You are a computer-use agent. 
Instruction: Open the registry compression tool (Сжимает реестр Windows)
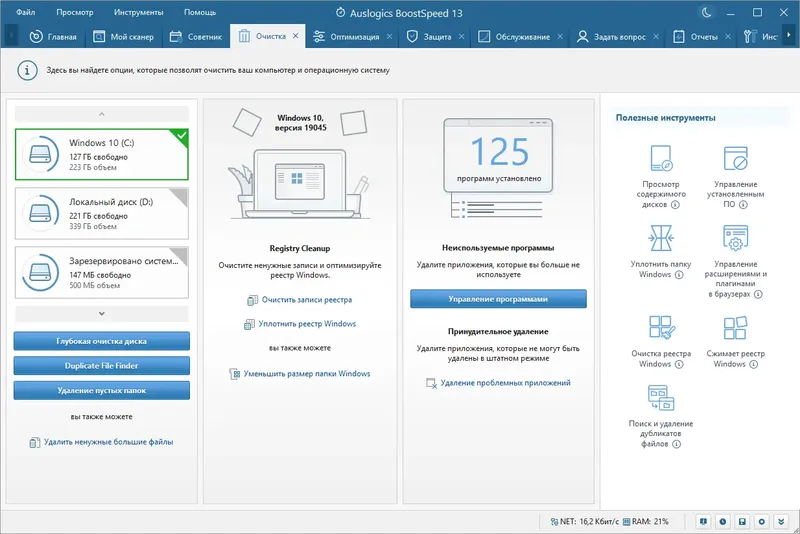735,342
